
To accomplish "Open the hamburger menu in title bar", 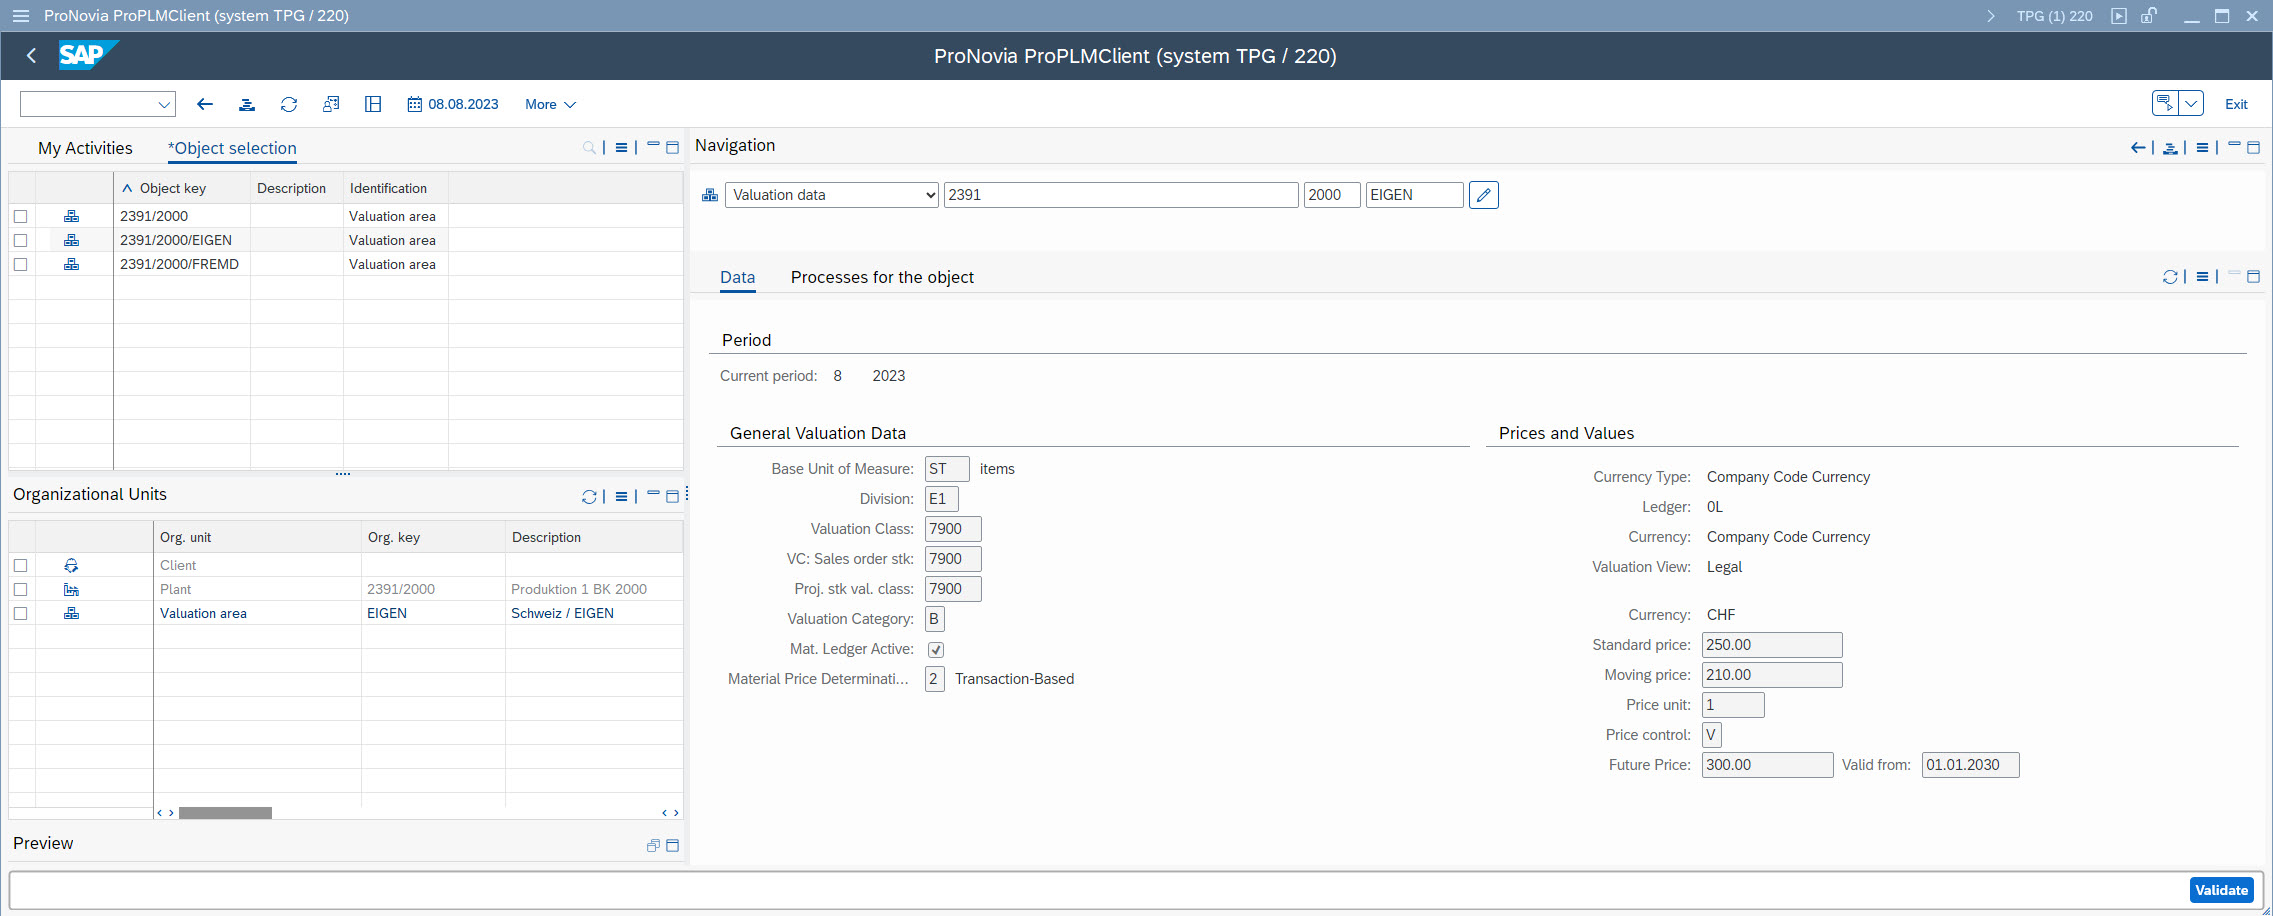I will coord(20,16).
